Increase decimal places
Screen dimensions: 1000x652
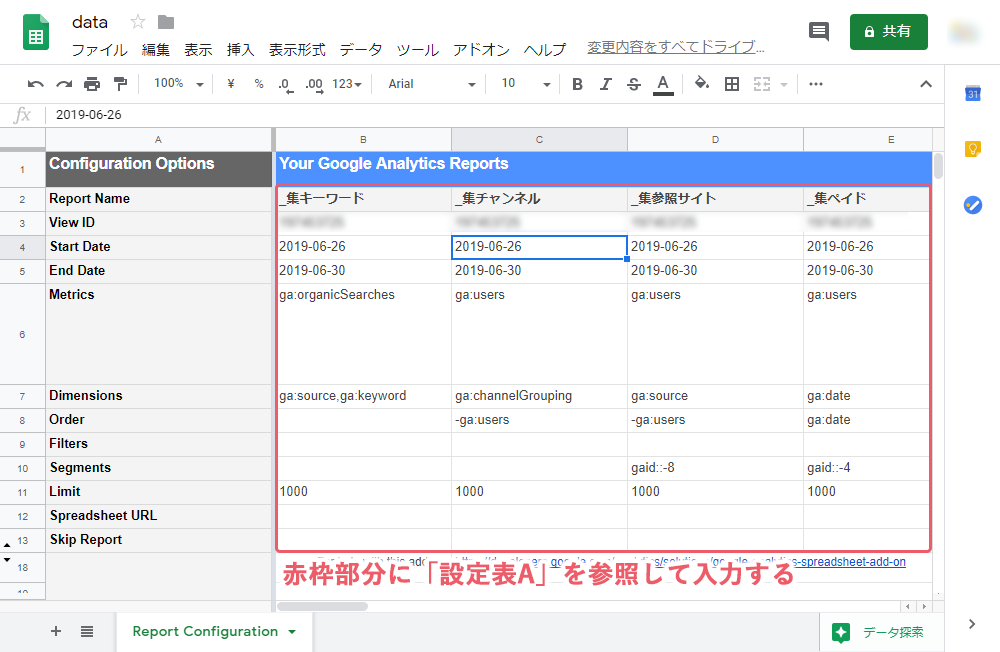coord(314,84)
